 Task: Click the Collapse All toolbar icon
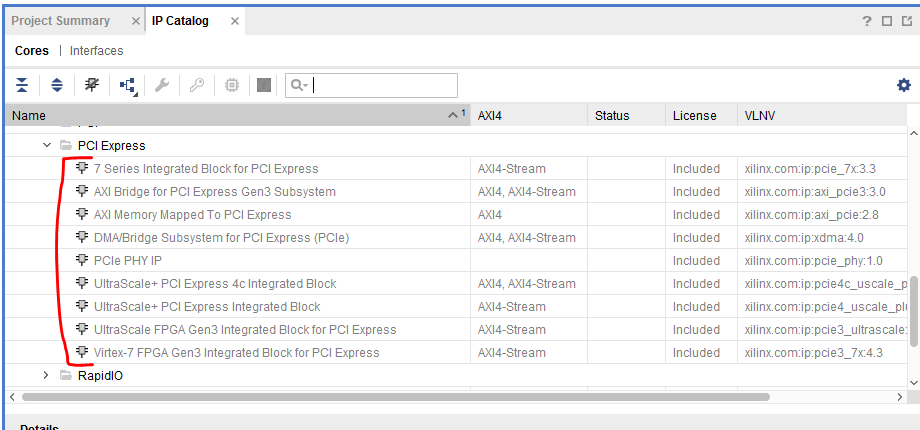pos(22,86)
